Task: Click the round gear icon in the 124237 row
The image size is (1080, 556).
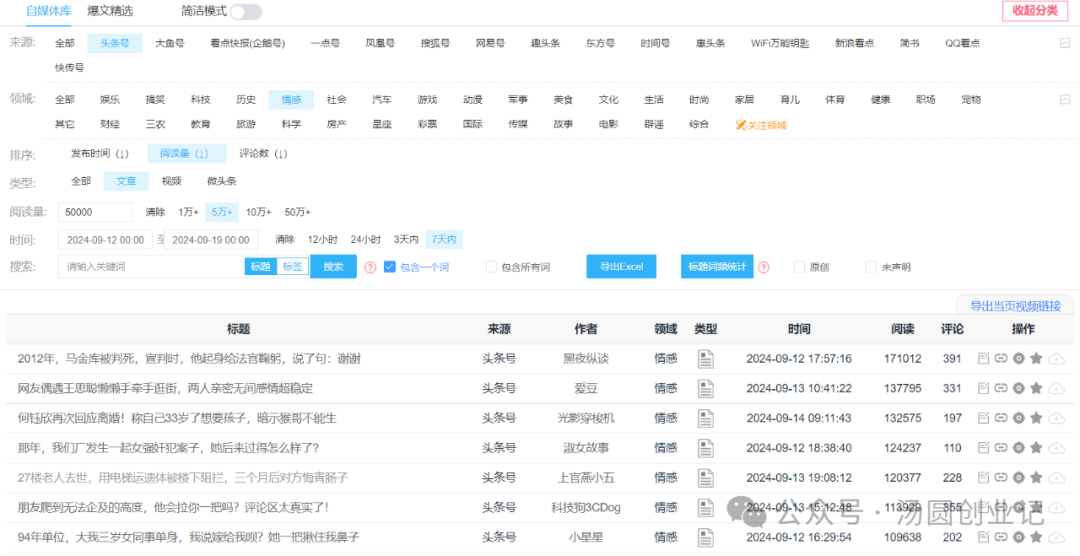Action: pyautogui.click(x=1019, y=448)
